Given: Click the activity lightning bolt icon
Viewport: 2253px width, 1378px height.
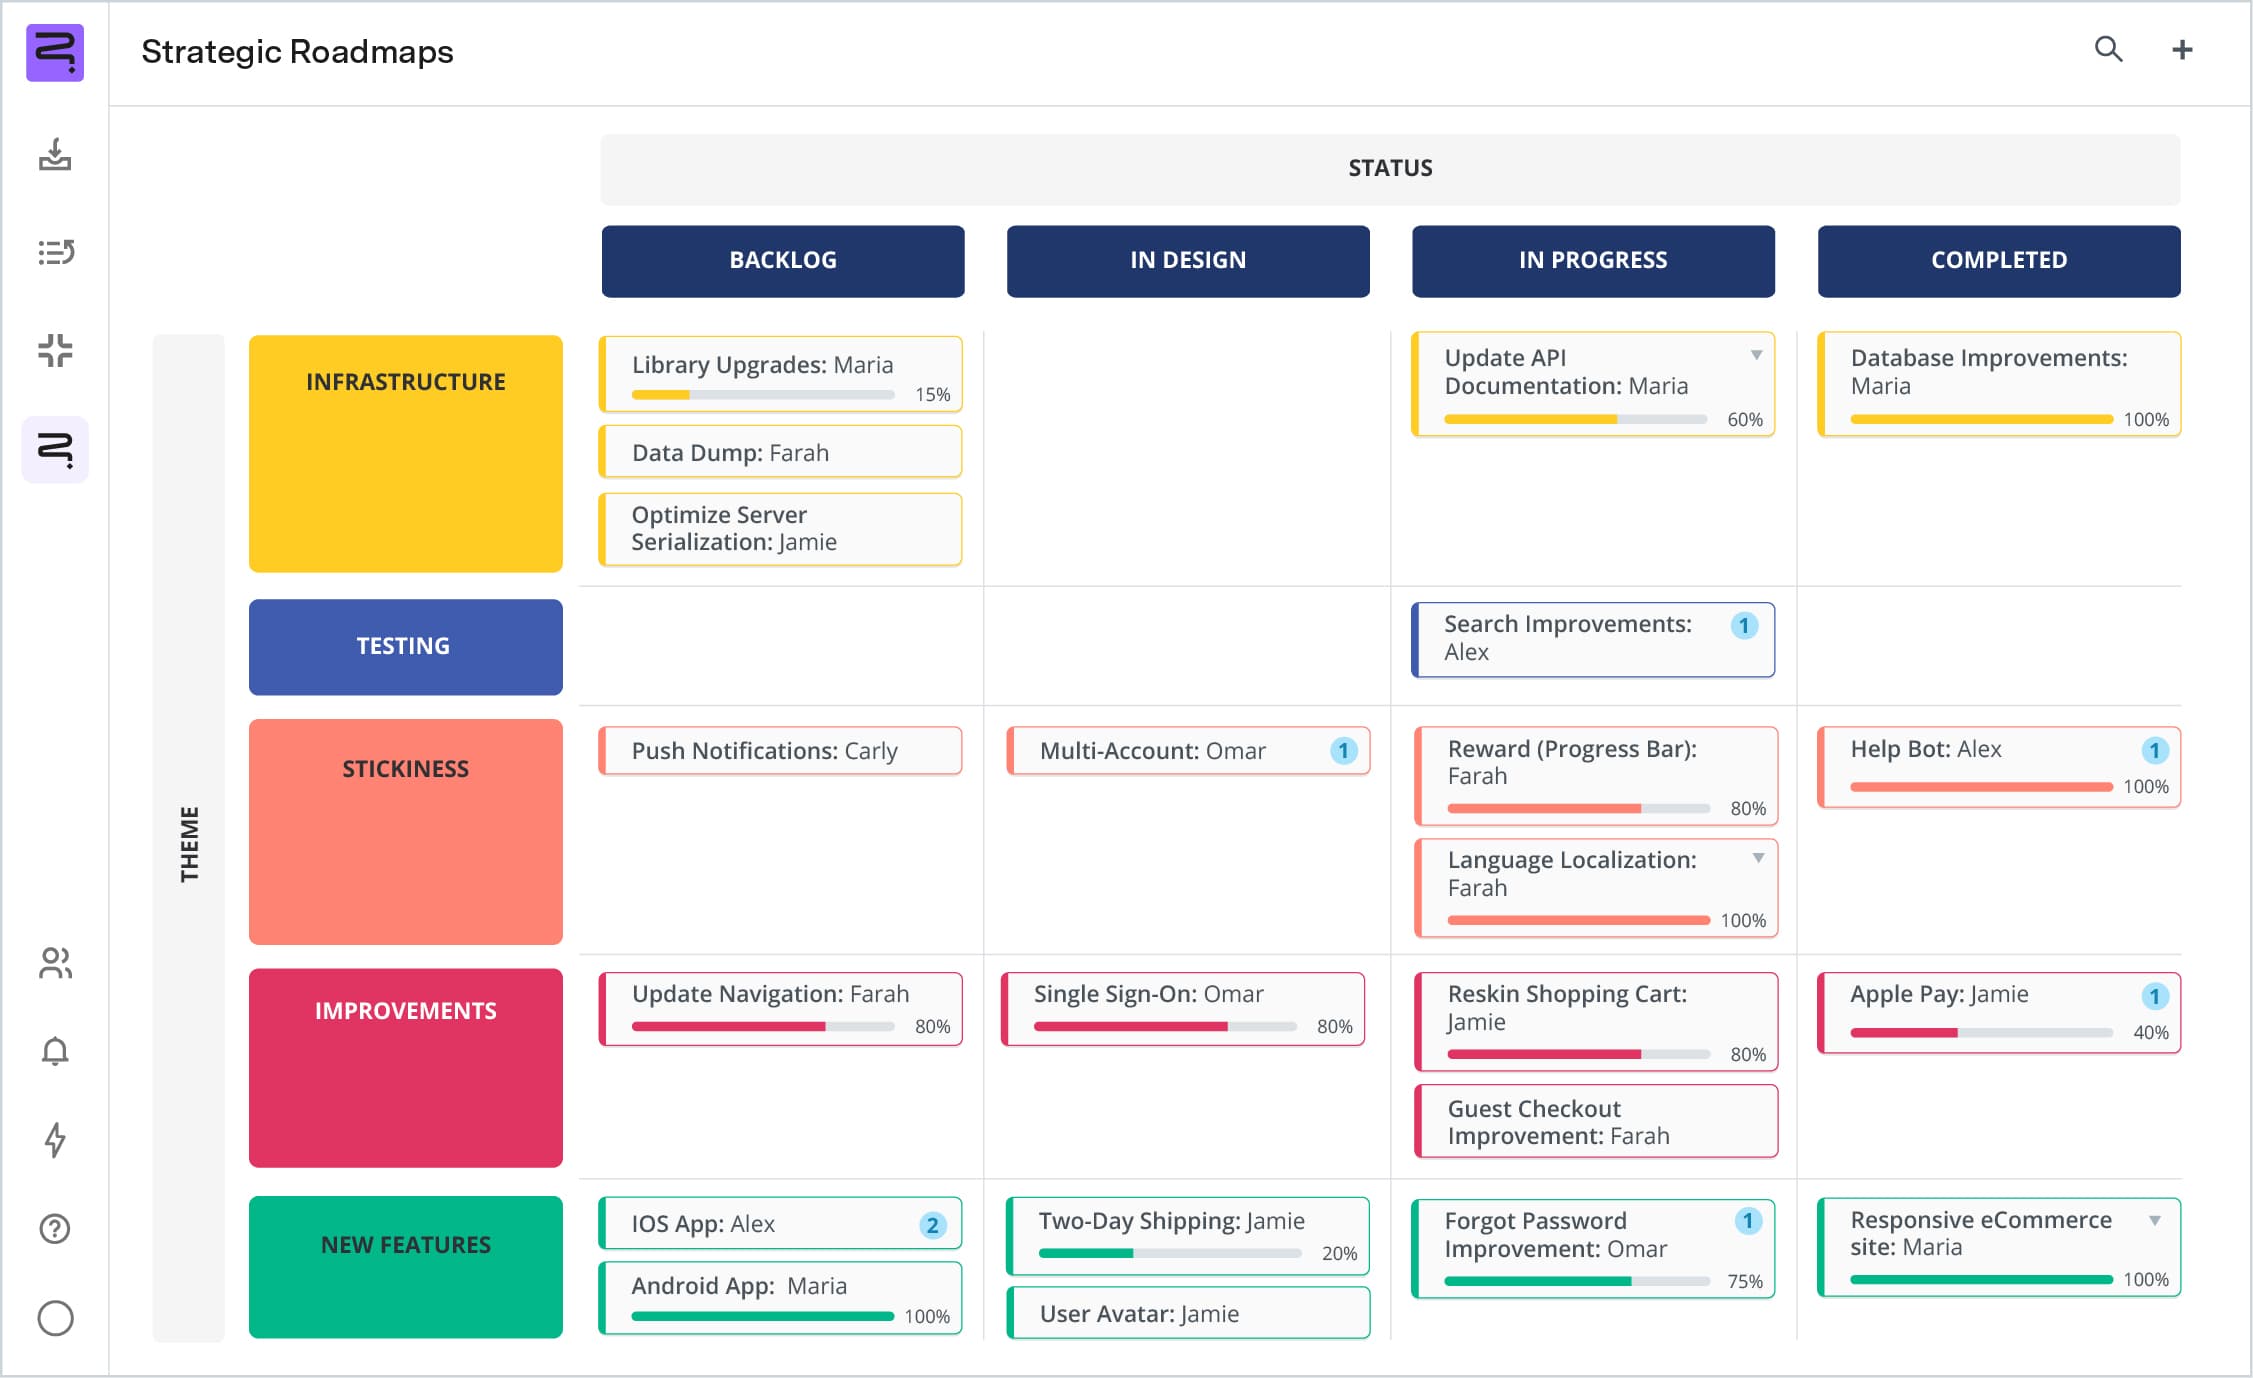Looking at the screenshot, I should coord(55,1140).
